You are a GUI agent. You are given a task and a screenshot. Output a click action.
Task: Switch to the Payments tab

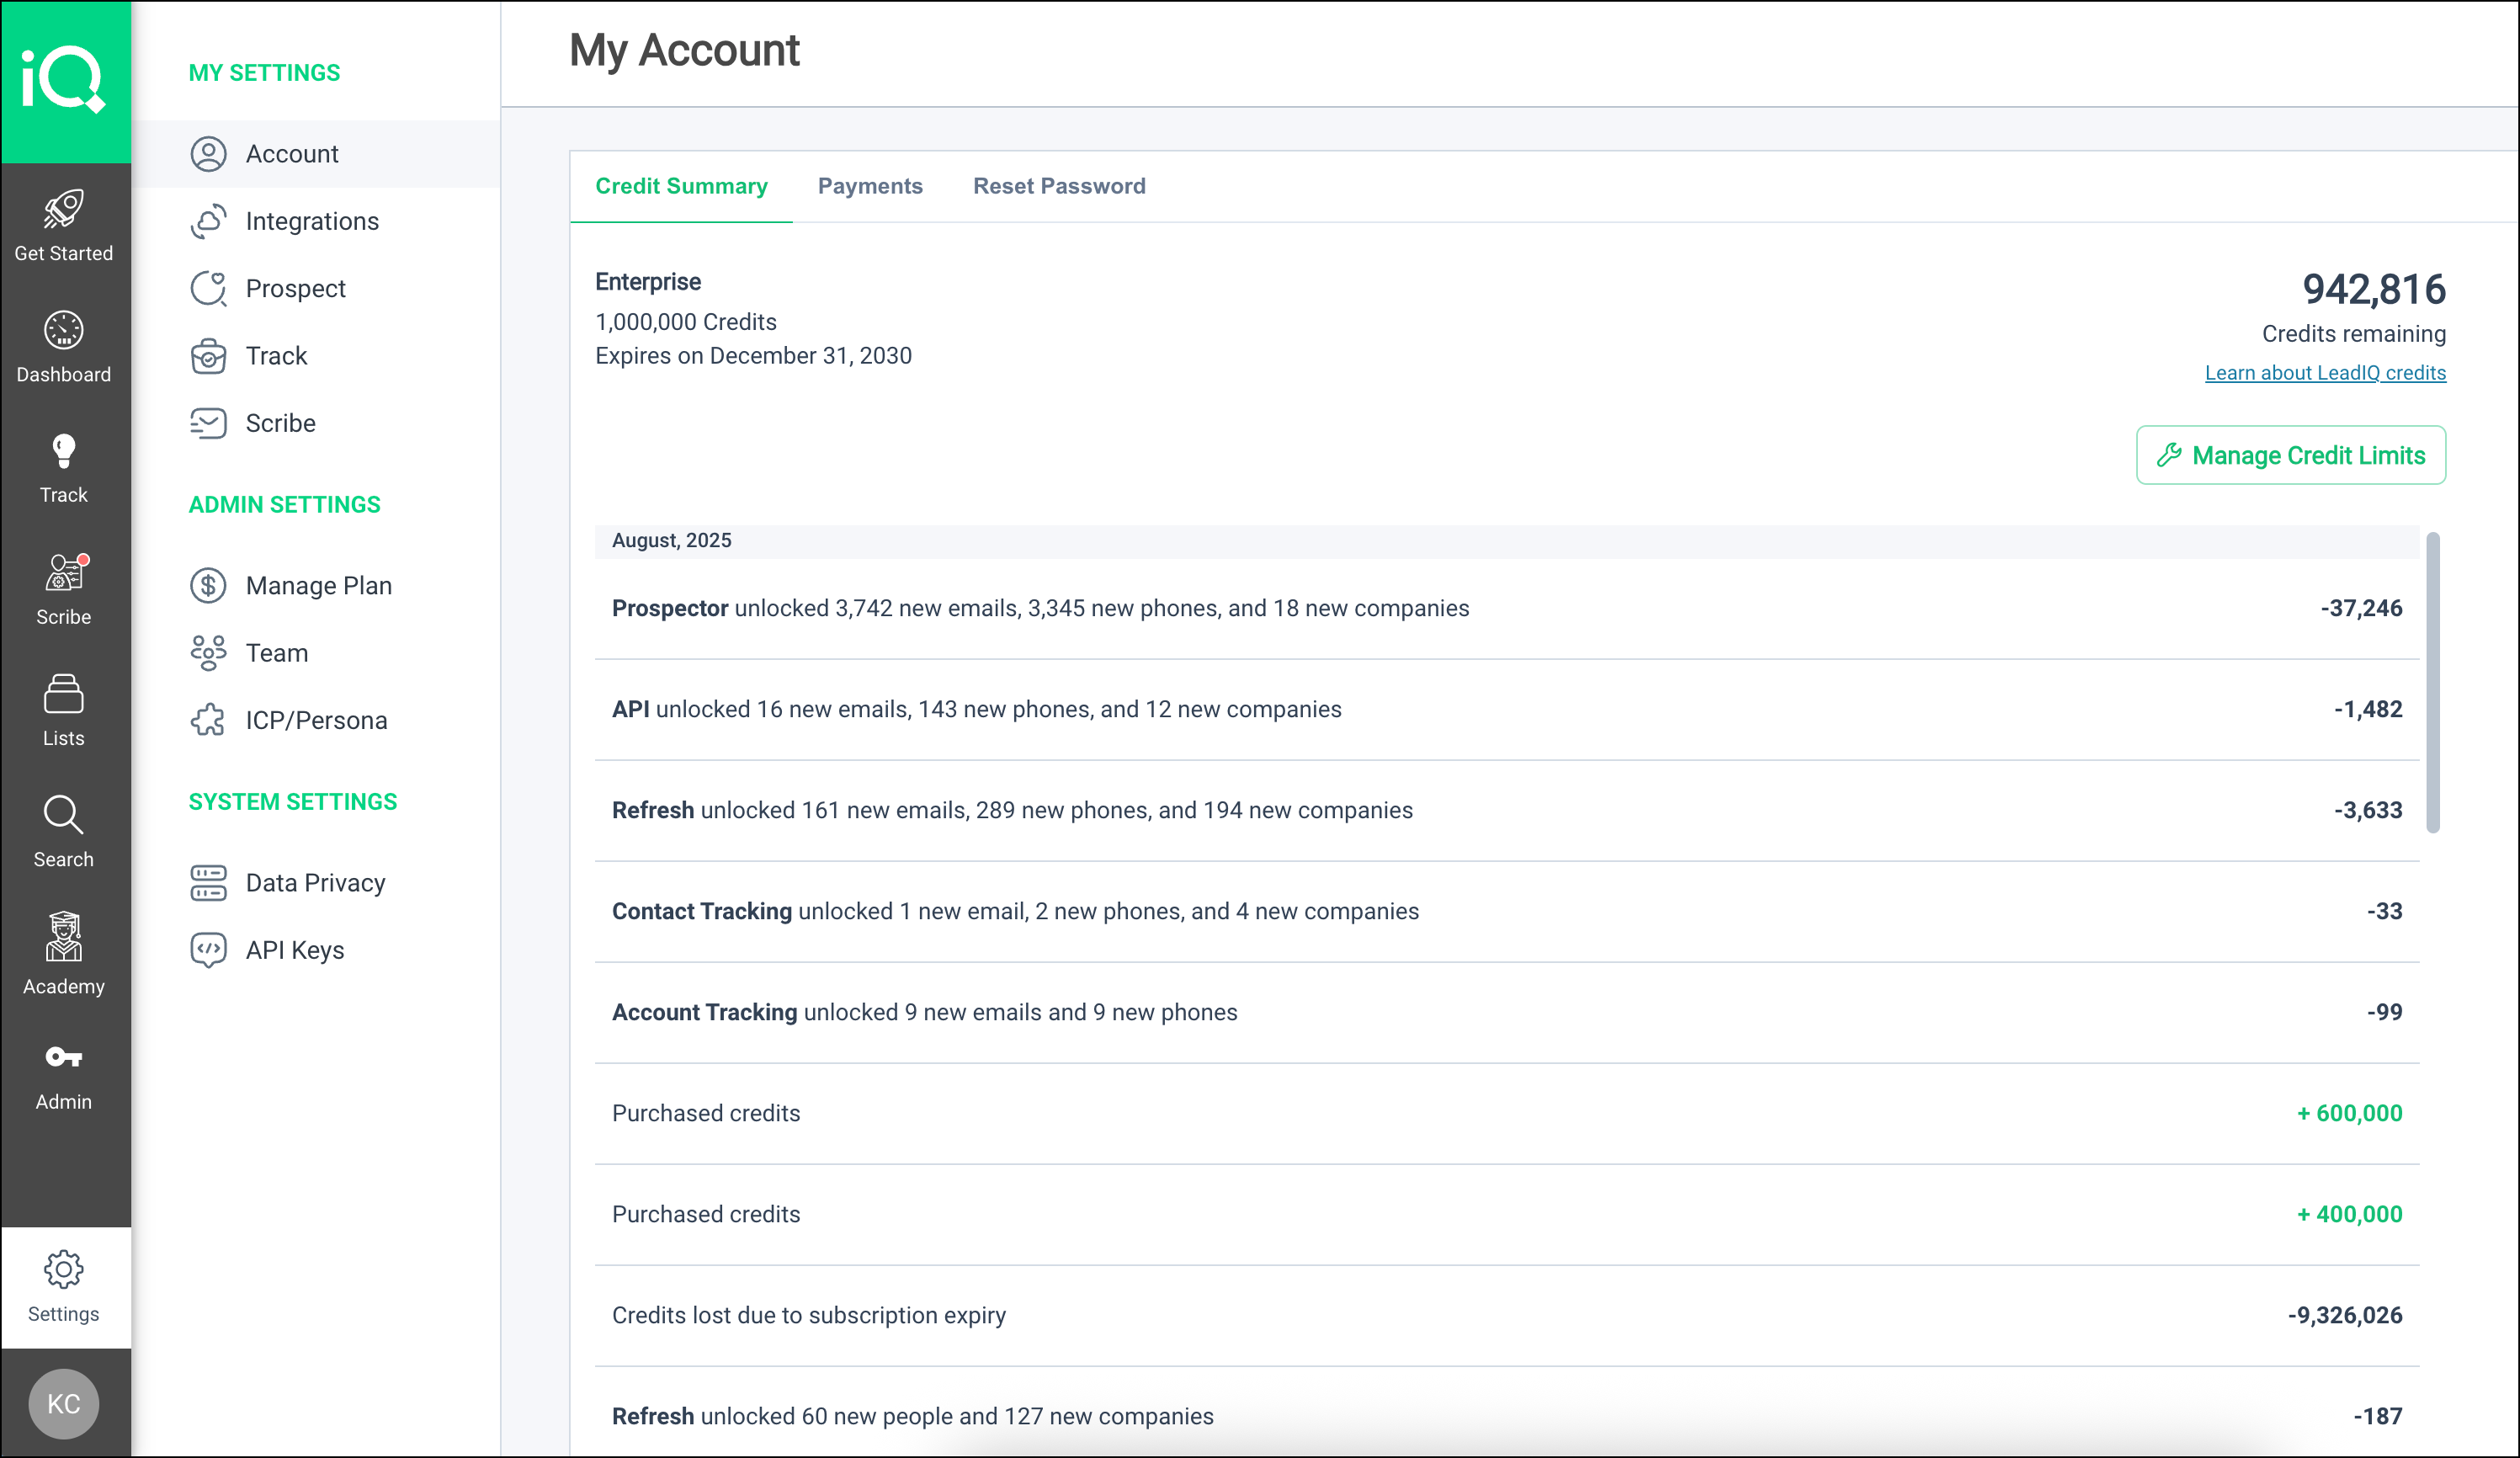point(870,186)
